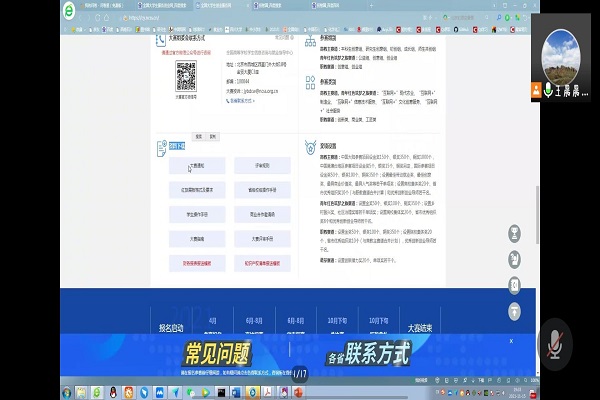
Task: Click the 奖项设置 section header icon
Action: tap(310, 147)
